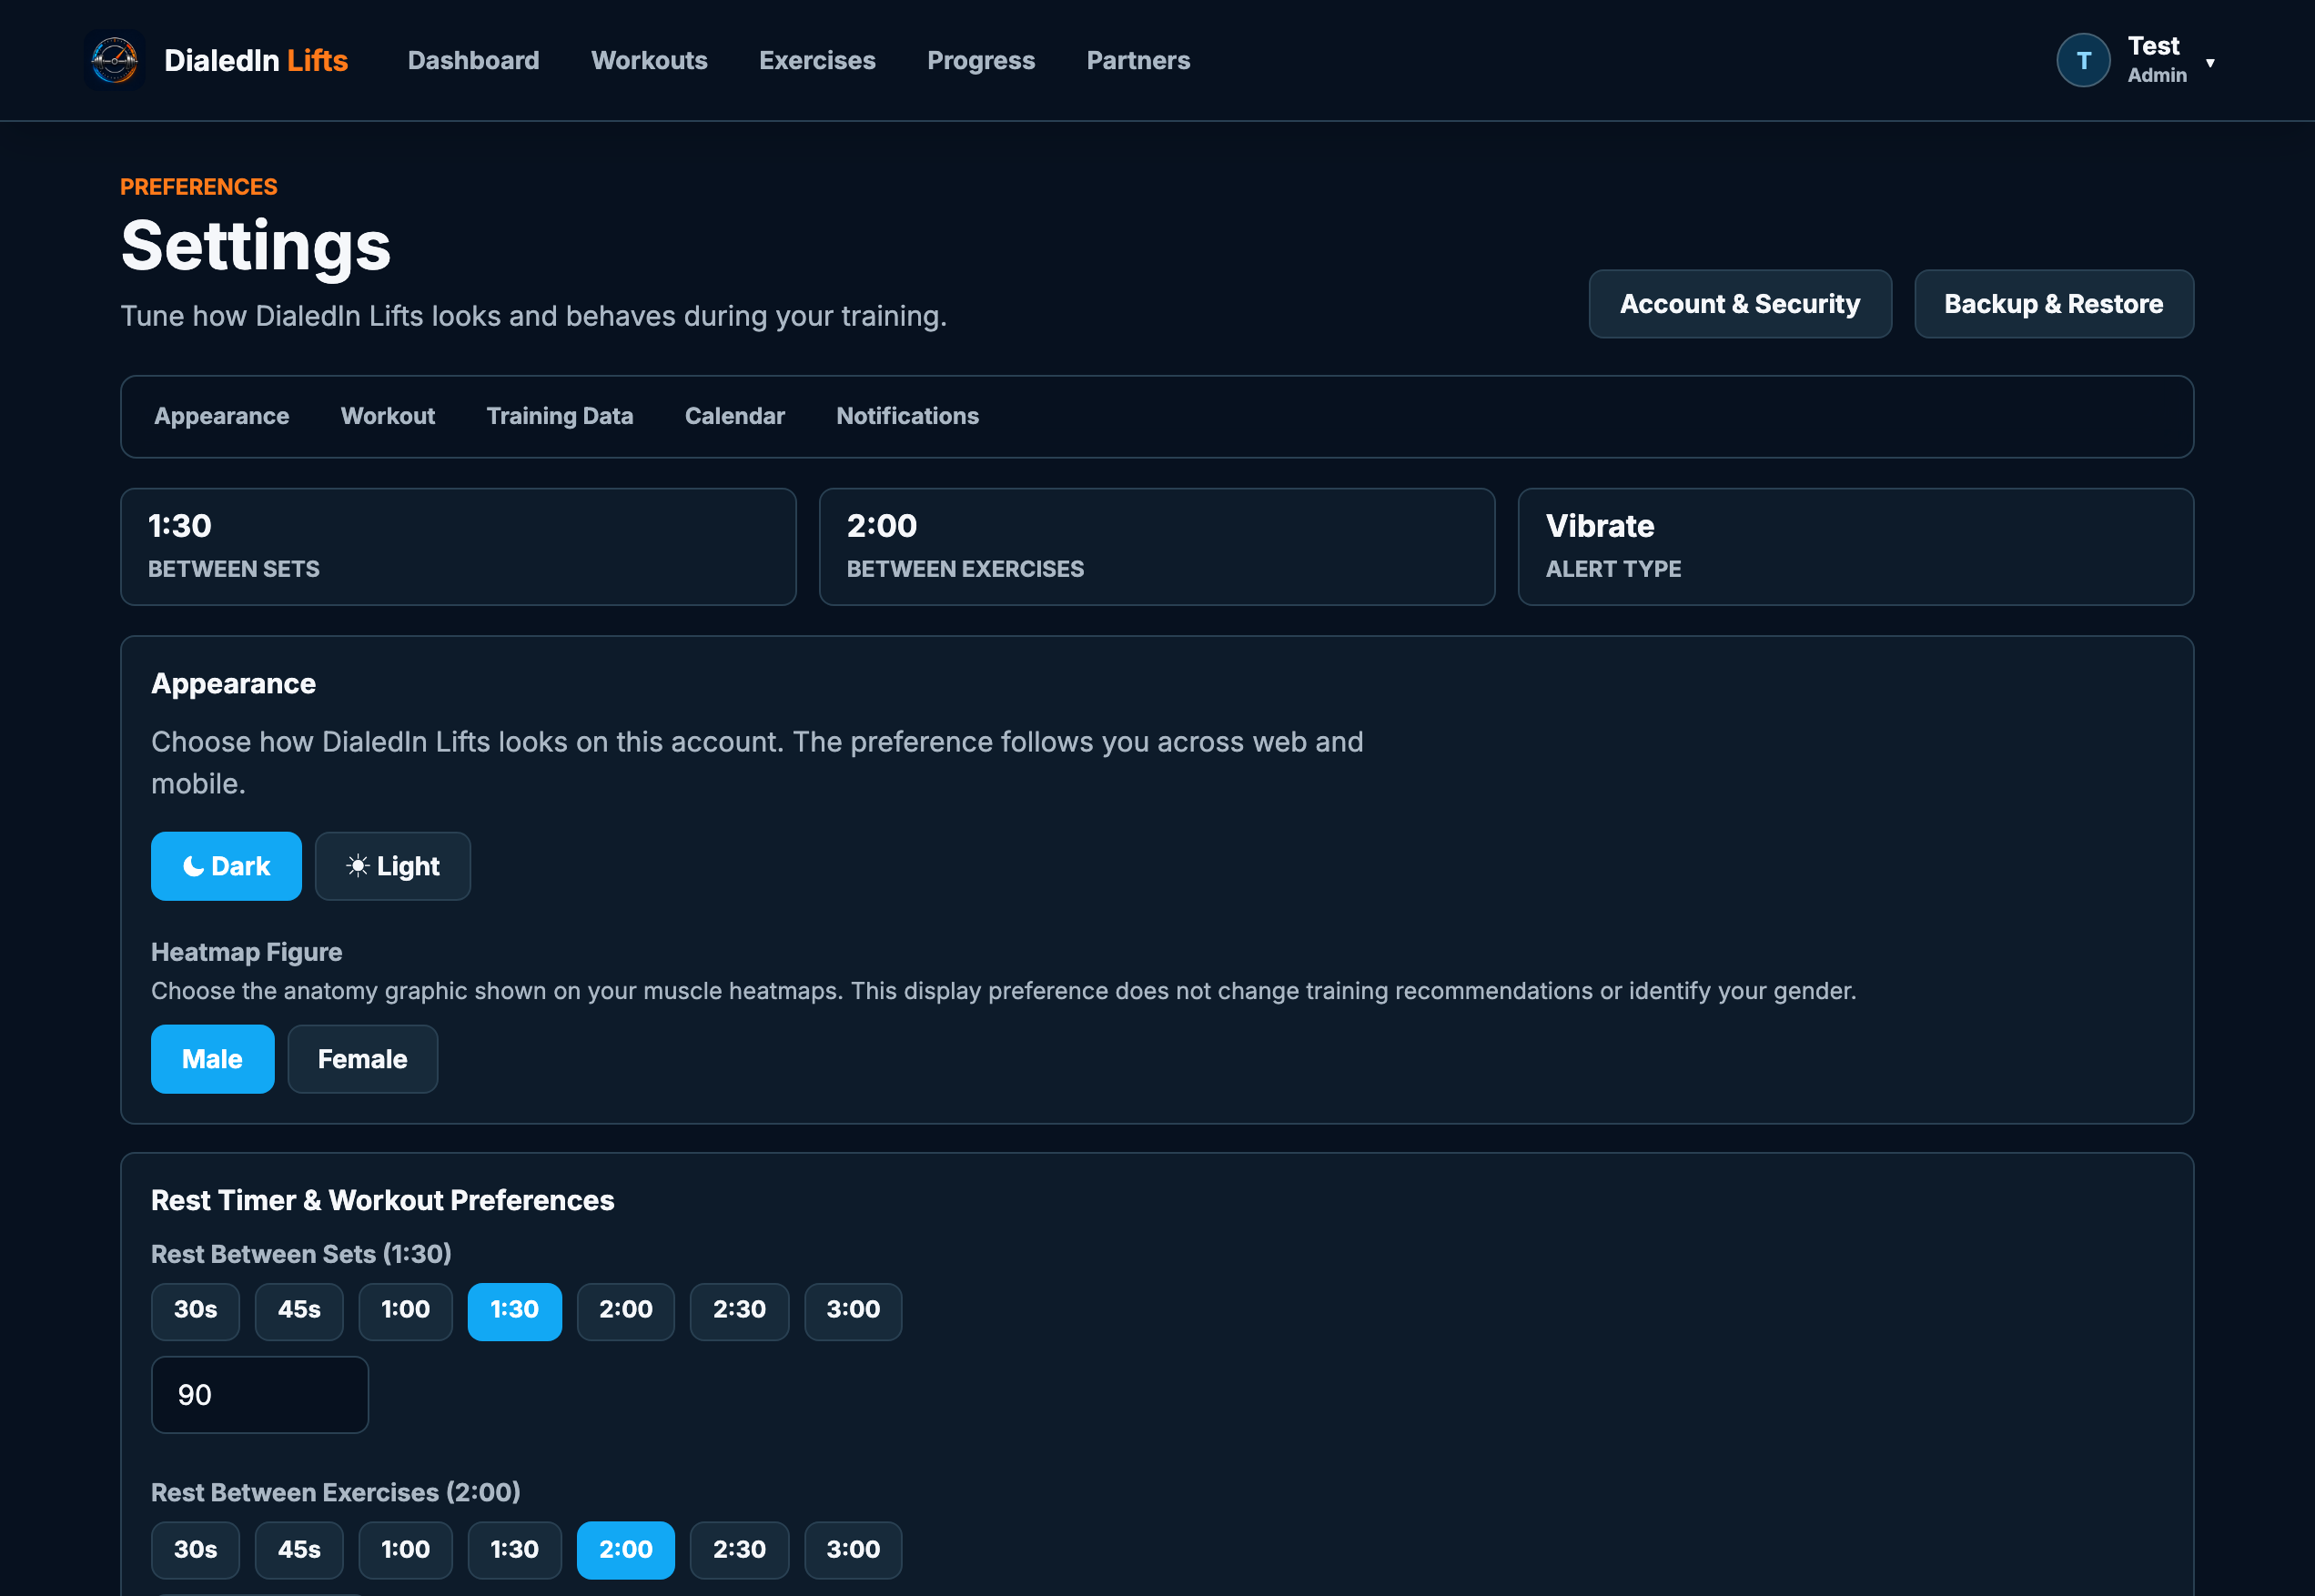Choose the Male heatmap figure
Image resolution: width=2315 pixels, height=1596 pixels.
(212, 1059)
